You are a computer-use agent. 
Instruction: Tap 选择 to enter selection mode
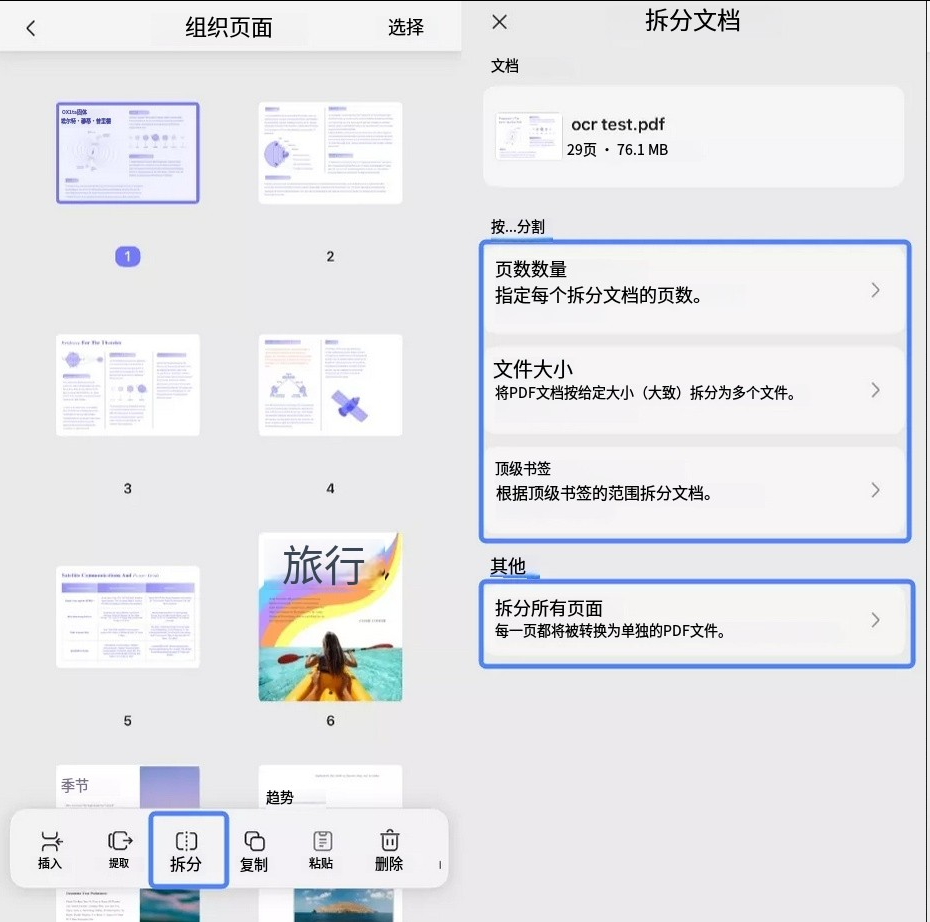[x=404, y=27]
